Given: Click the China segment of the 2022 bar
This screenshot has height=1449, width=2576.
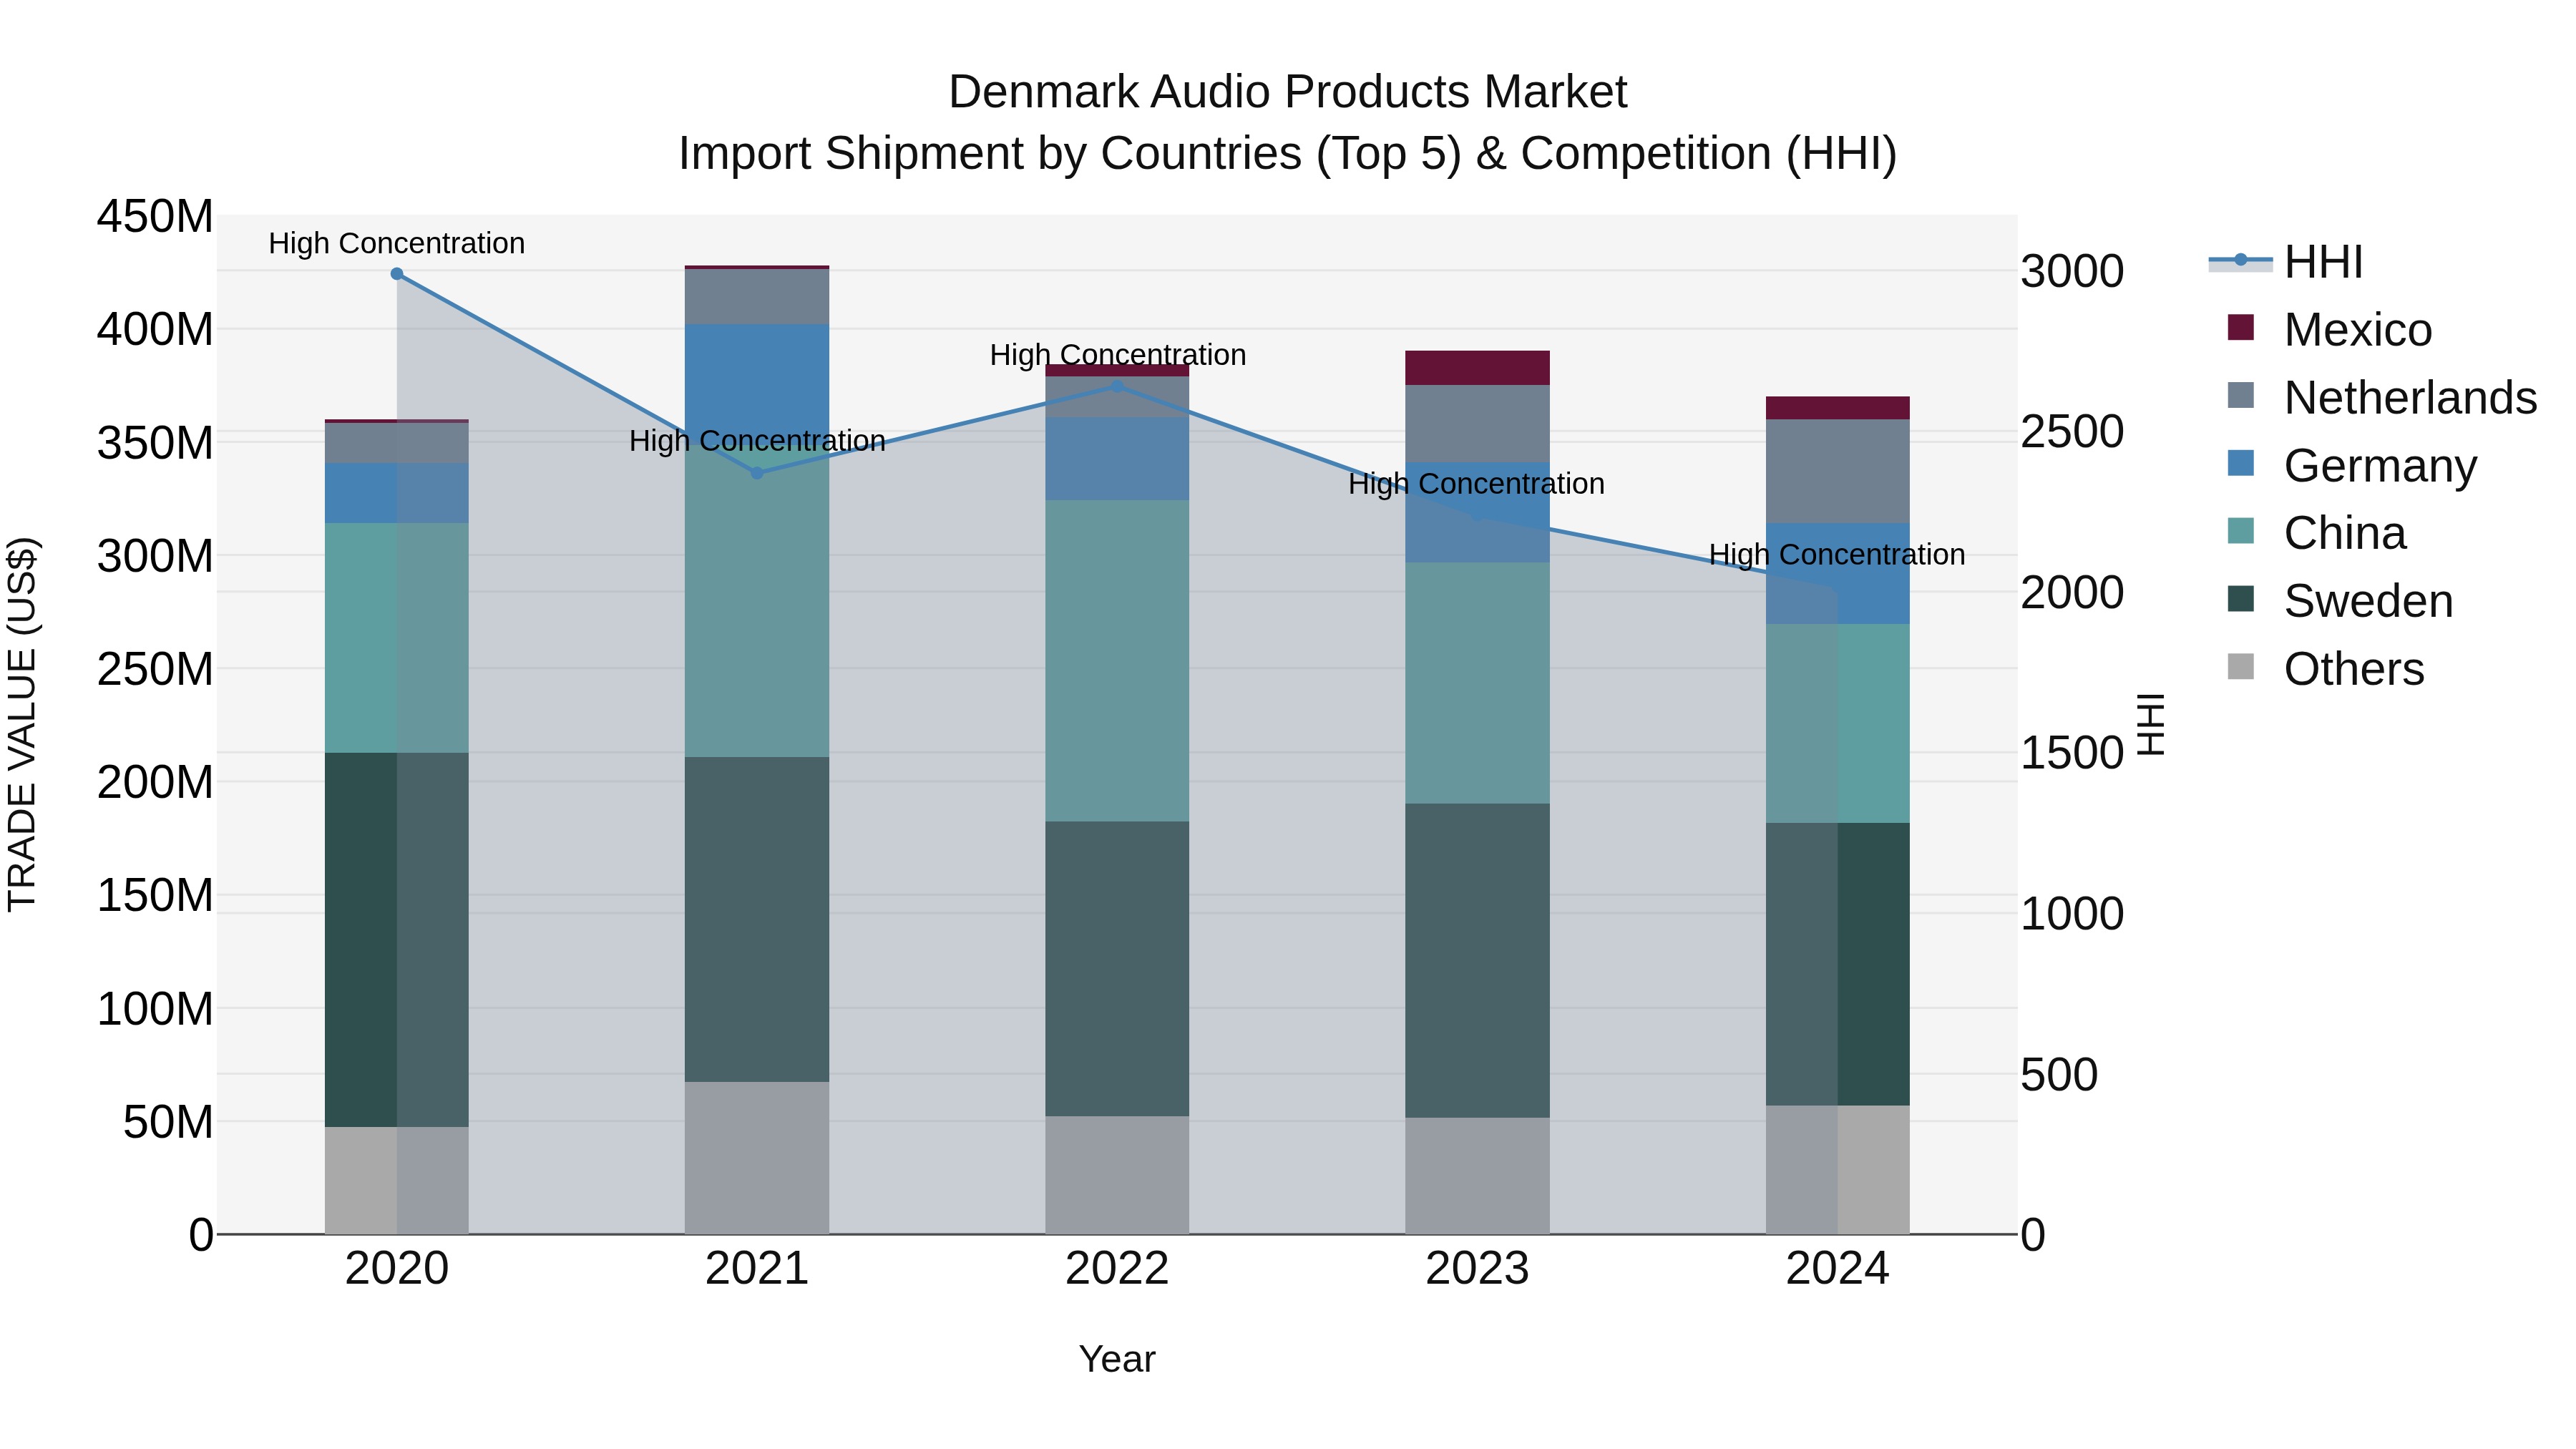Looking at the screenshot, I should (1117, 661).
